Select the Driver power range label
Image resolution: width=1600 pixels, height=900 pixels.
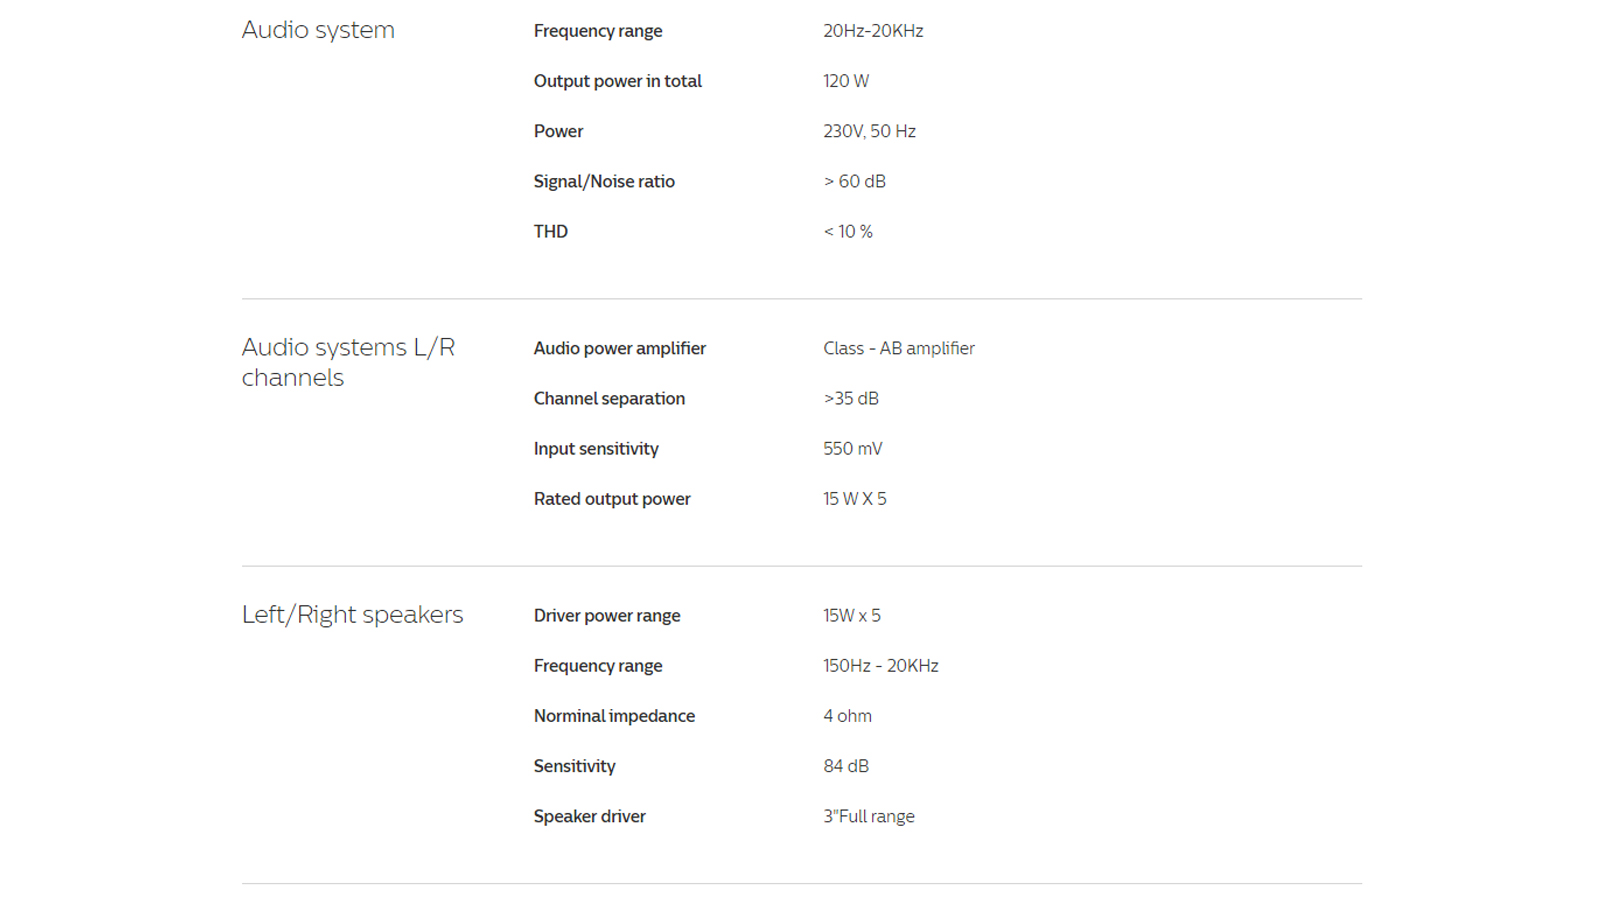pos(607,615)
